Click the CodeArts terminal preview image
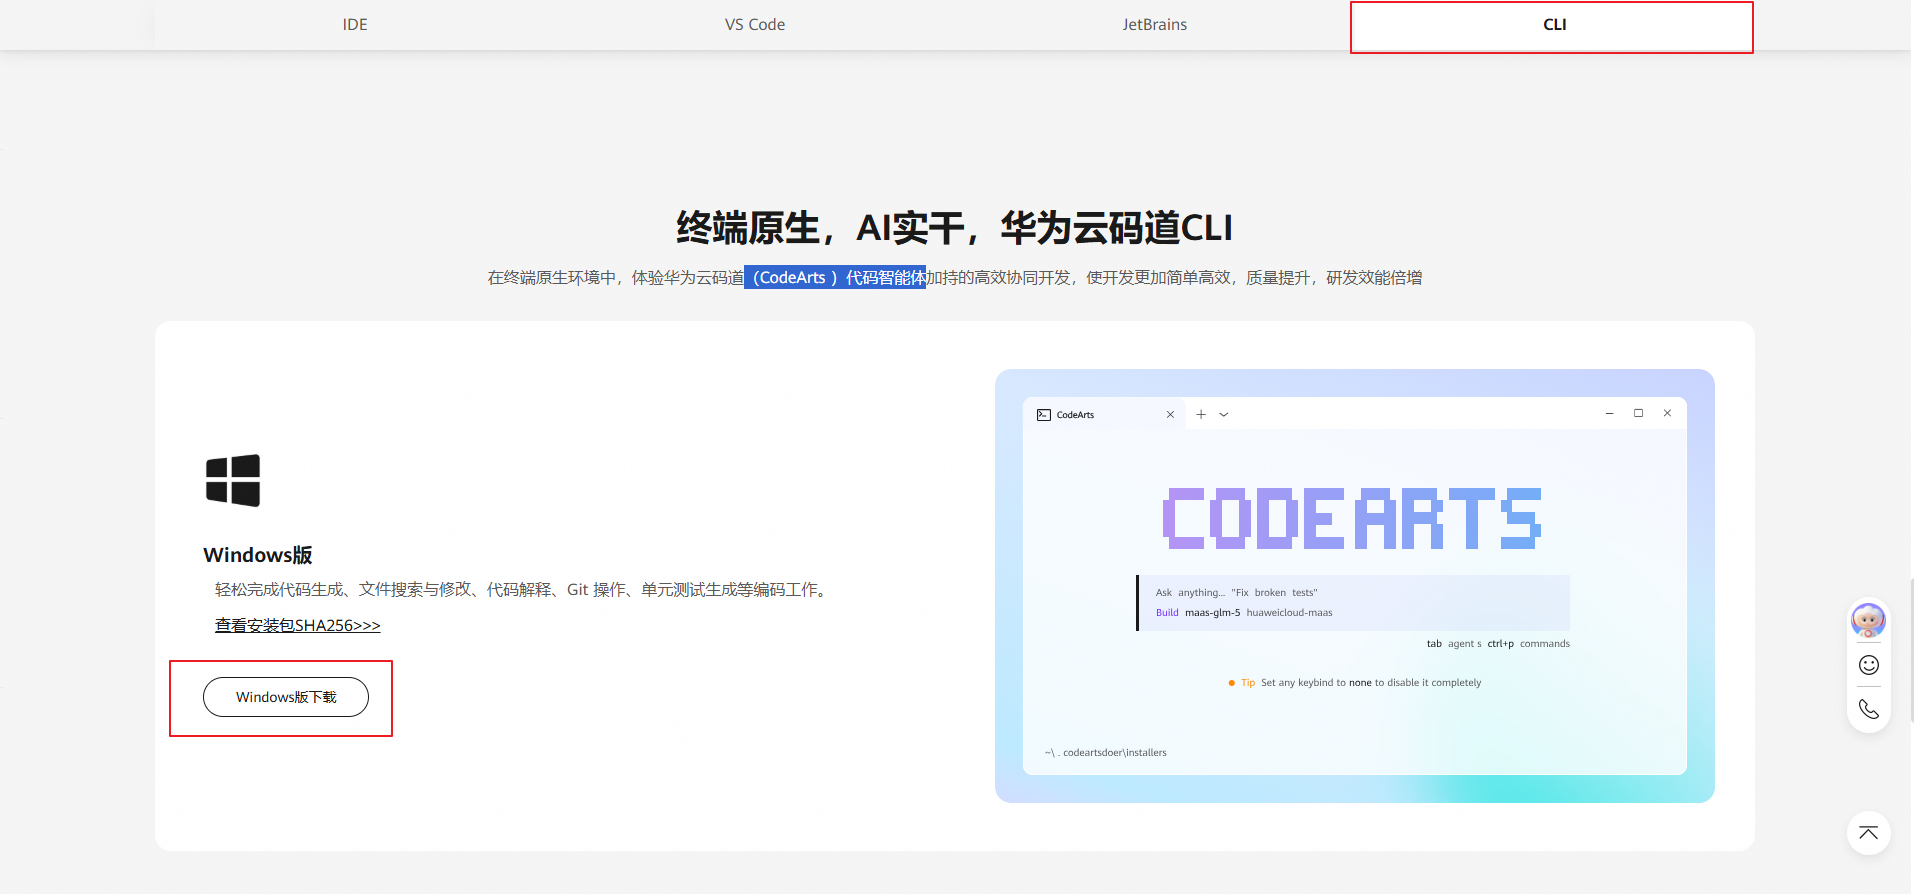1914x894 pixels. (1354, 586)
